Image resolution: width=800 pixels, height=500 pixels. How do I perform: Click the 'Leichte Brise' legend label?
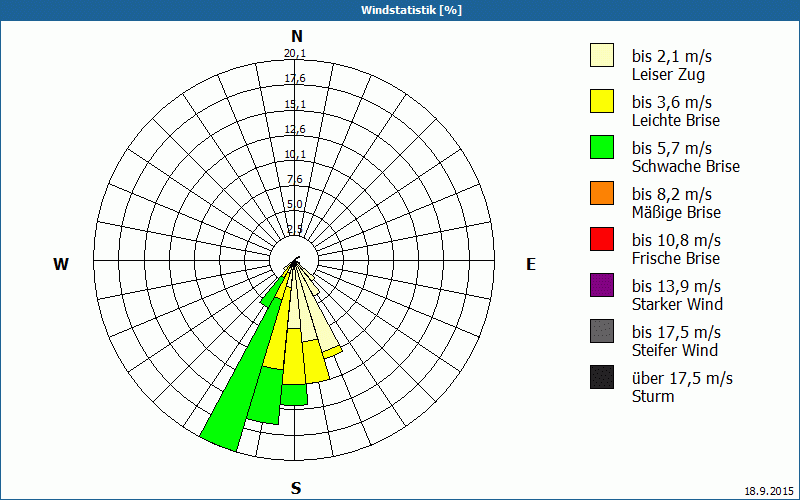coord(676,120)
